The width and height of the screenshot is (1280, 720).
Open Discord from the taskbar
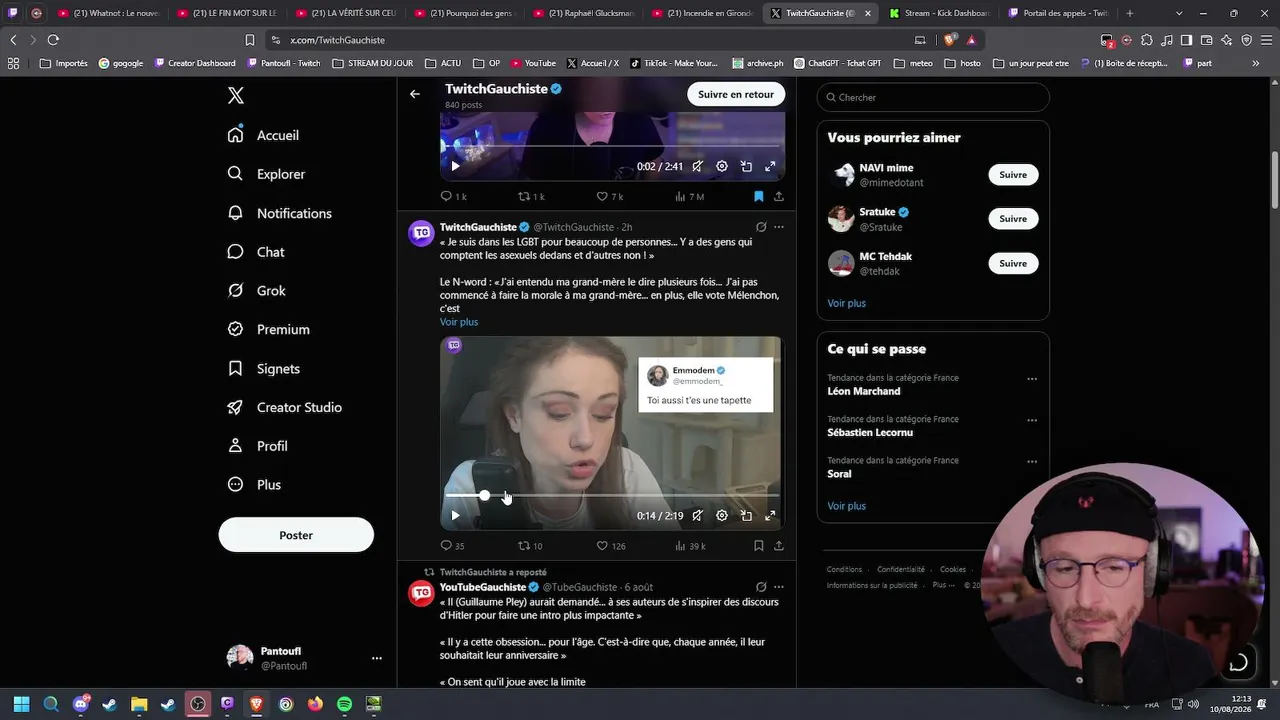(81, 704)
